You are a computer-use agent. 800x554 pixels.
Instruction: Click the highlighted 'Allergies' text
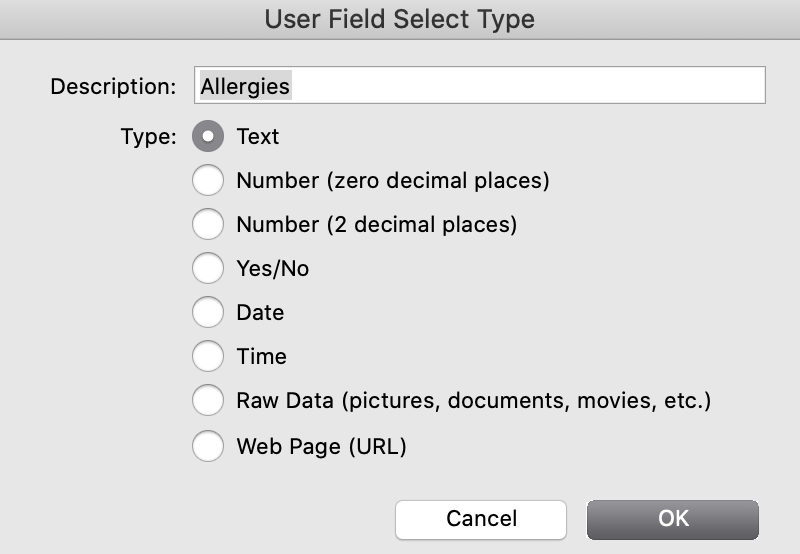(x=245, y=86)
